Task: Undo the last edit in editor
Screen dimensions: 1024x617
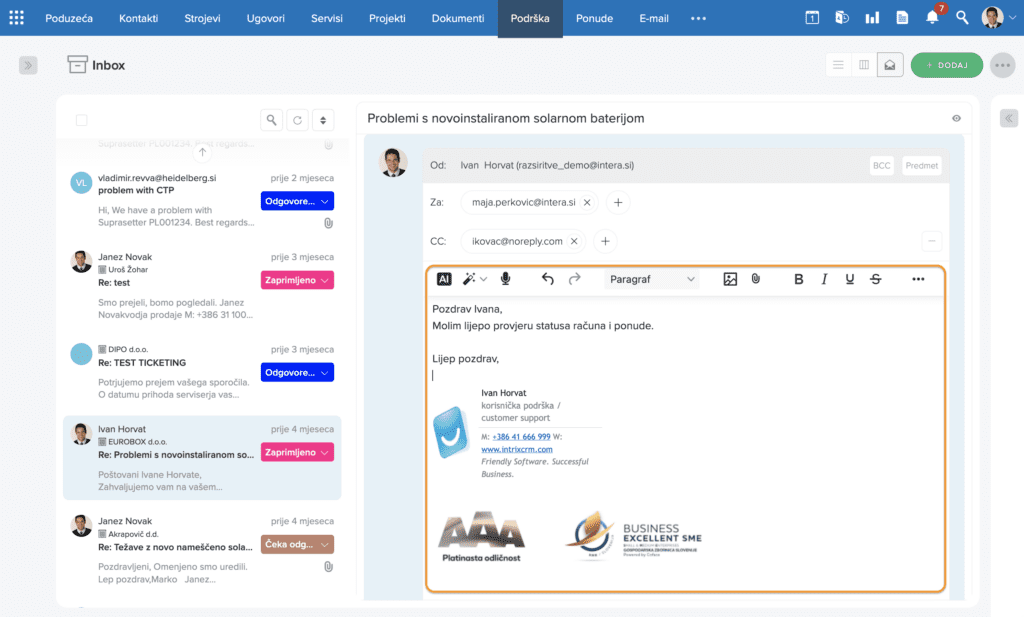Action: coord(548,279)
